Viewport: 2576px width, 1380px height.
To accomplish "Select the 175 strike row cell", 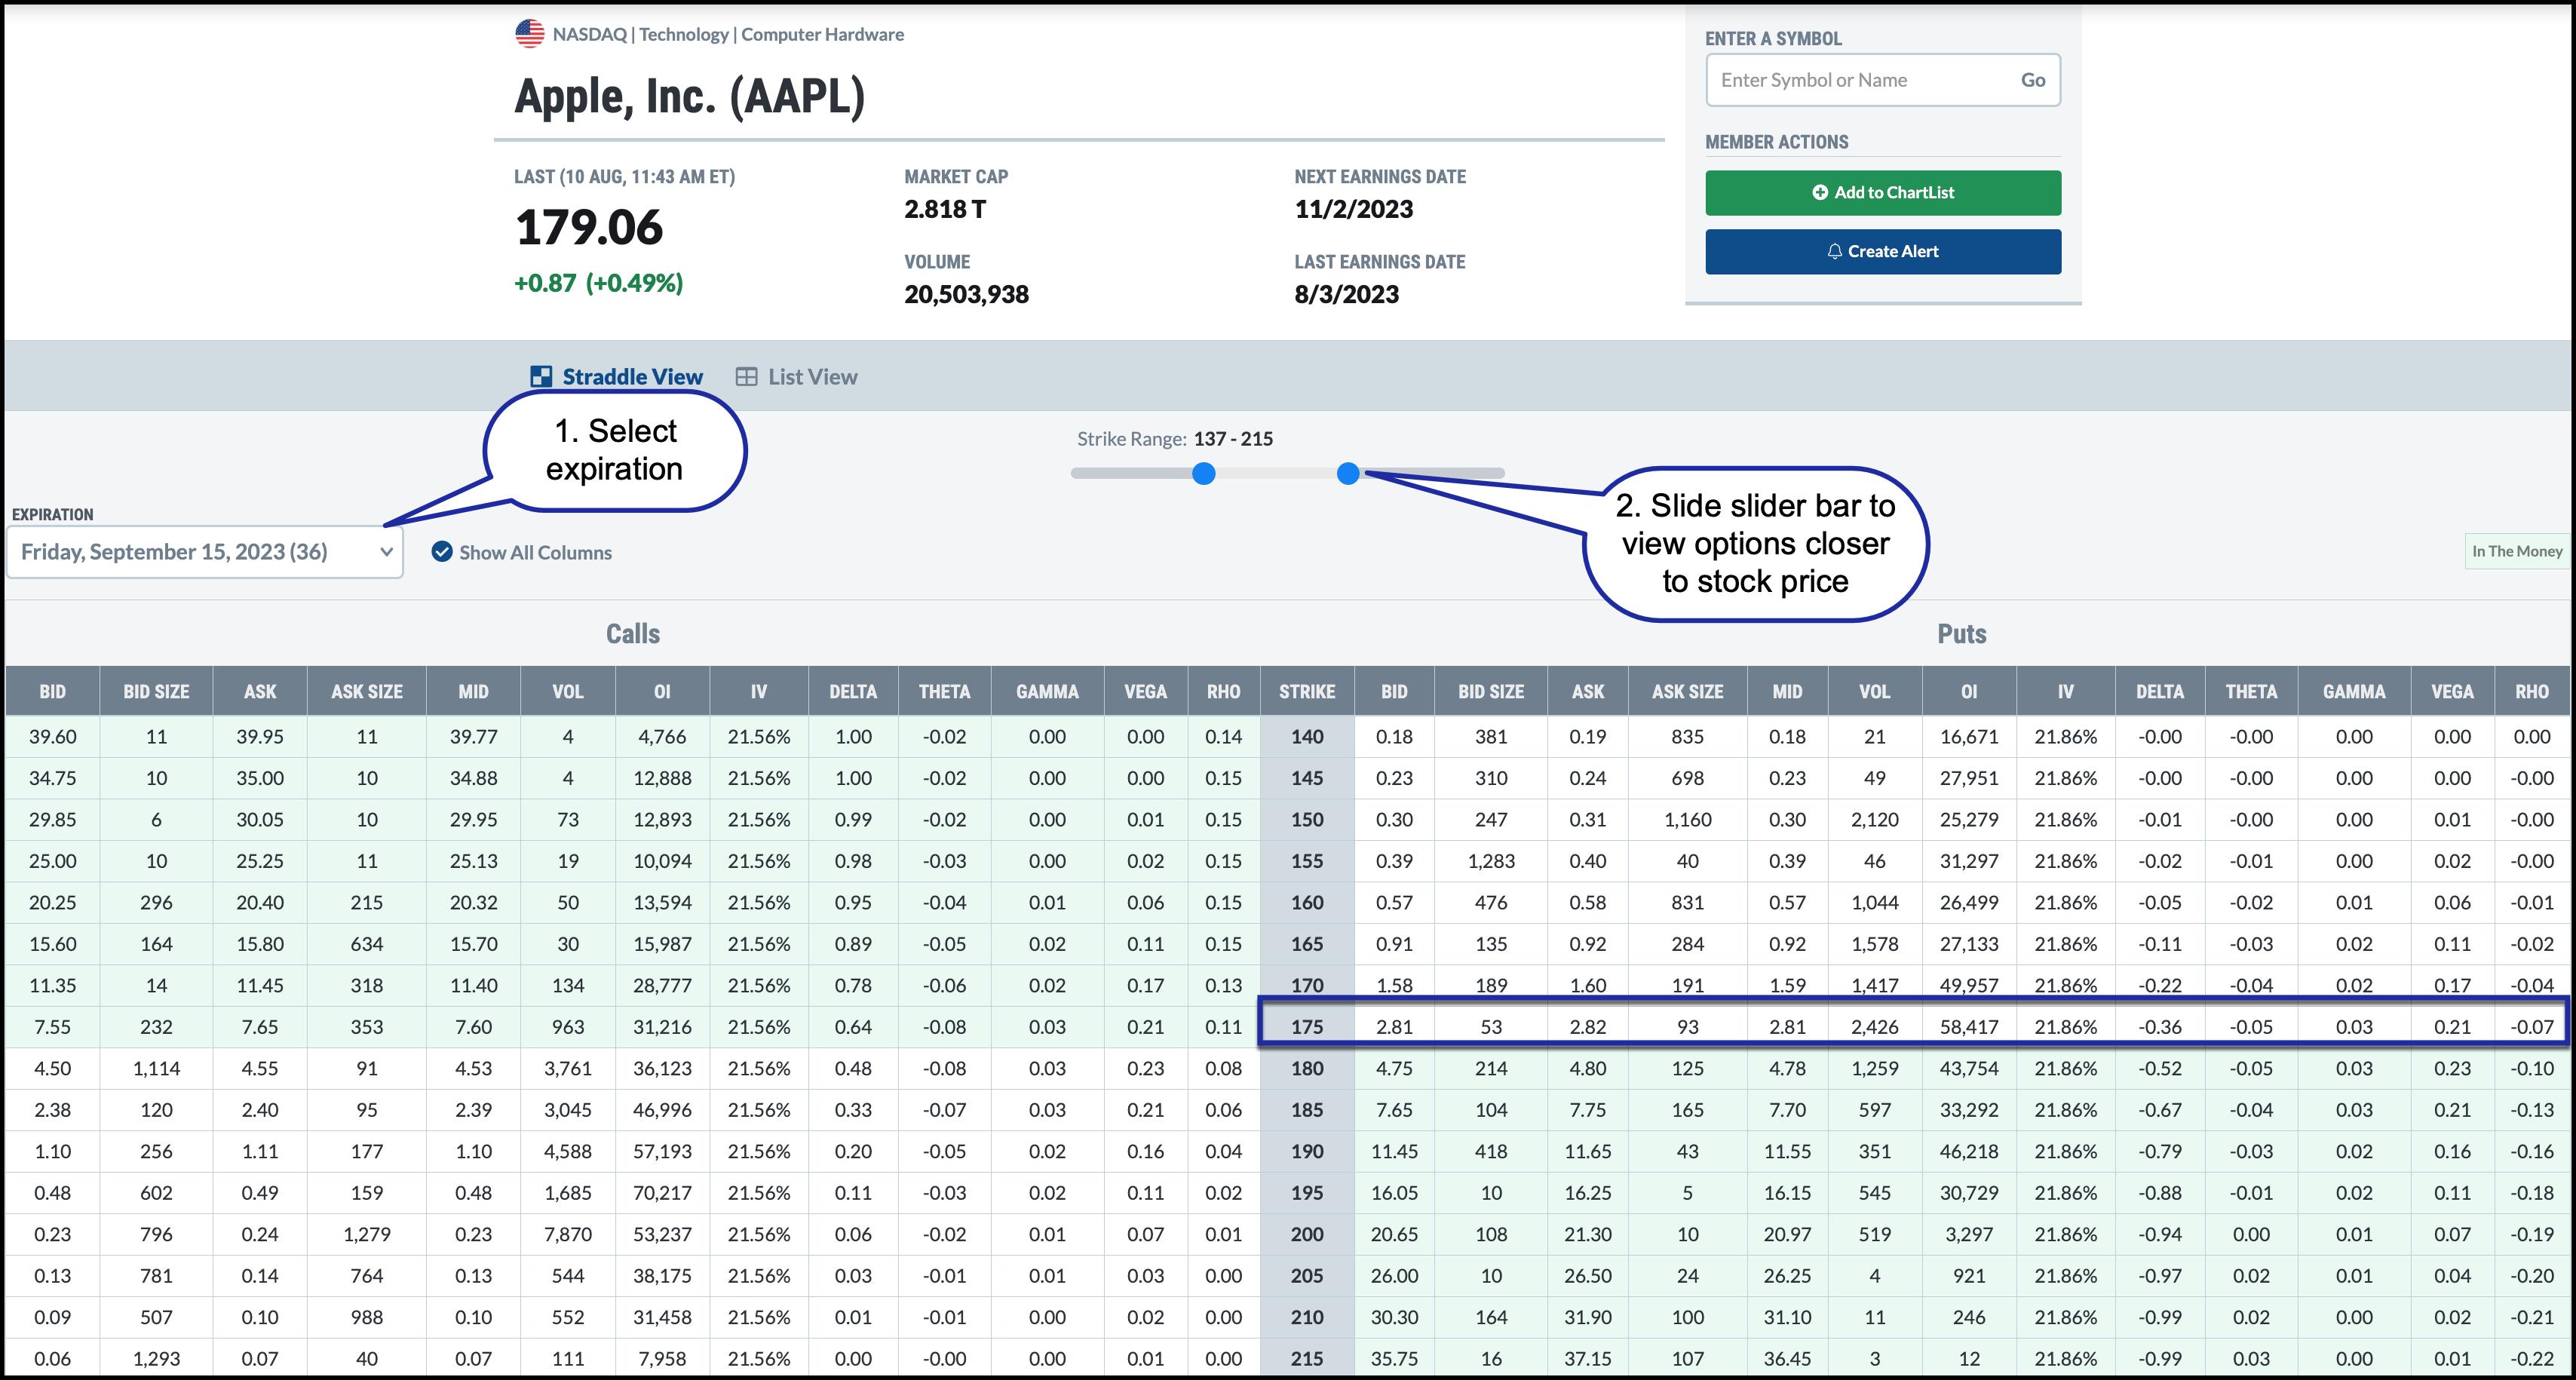I will point(1306,1027).
